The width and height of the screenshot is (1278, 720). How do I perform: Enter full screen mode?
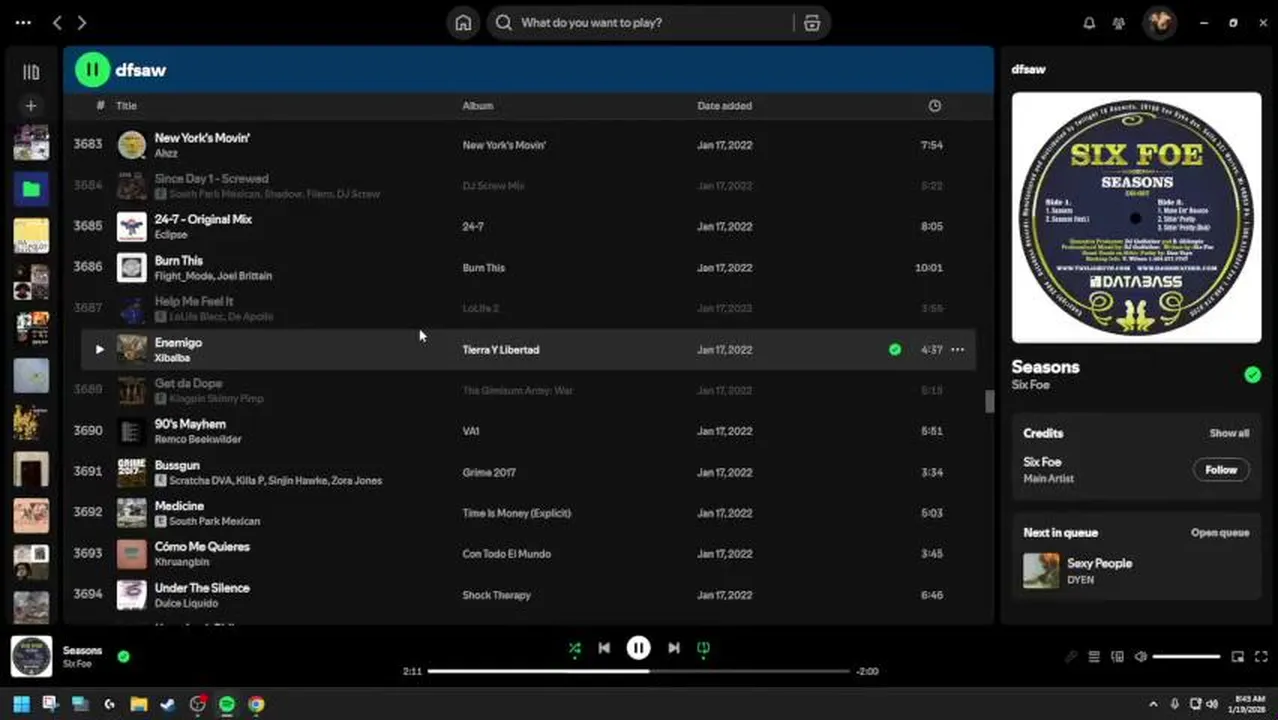[x=1261, y=657]
